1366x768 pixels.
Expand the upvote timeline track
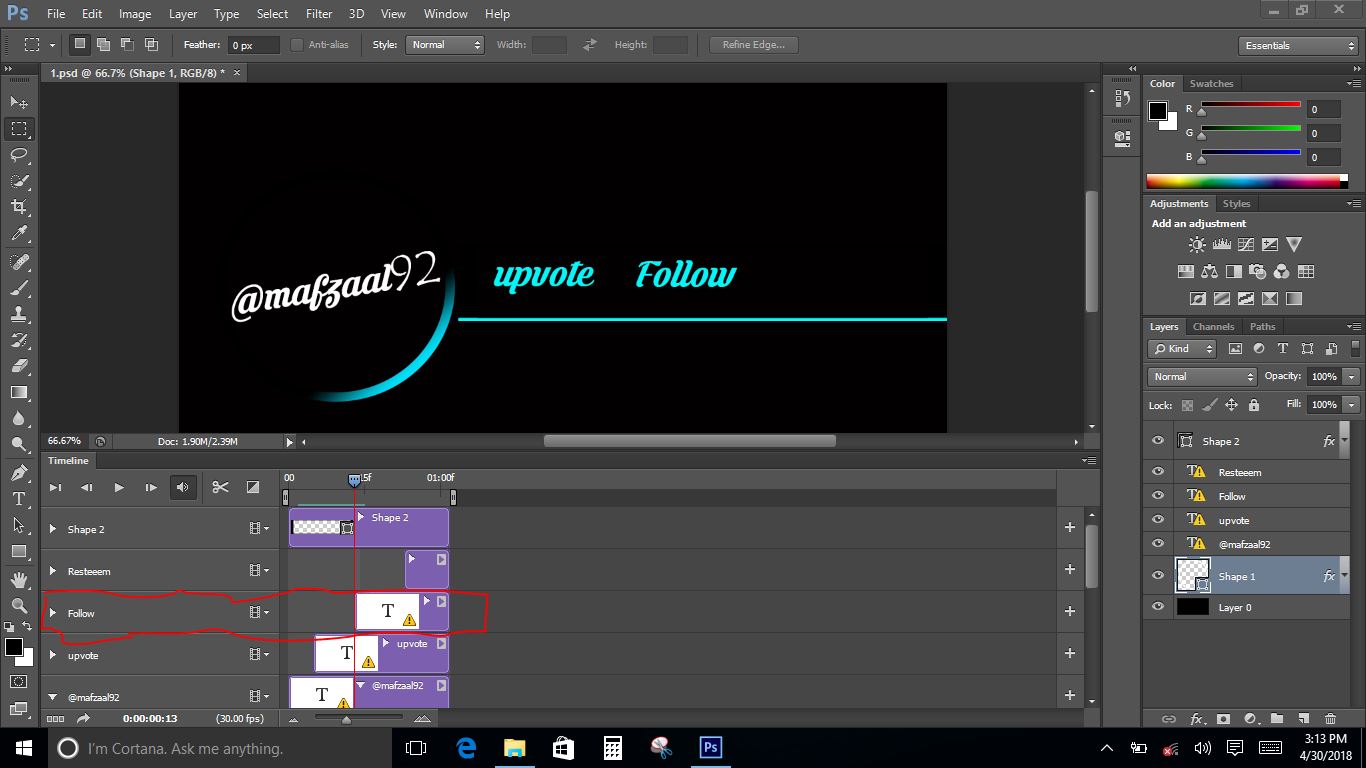(x=53, y=655)
